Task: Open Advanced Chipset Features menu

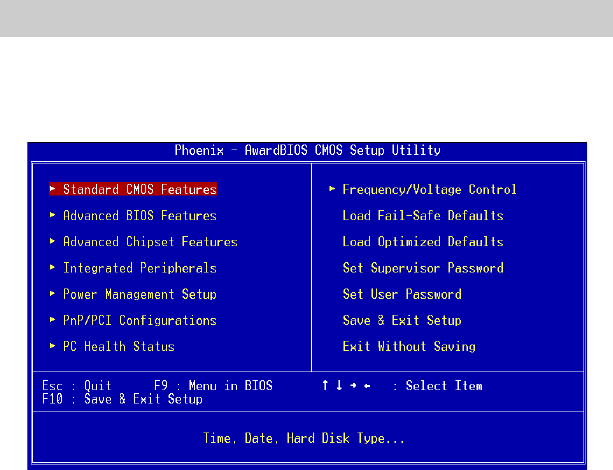Action: 150,242
